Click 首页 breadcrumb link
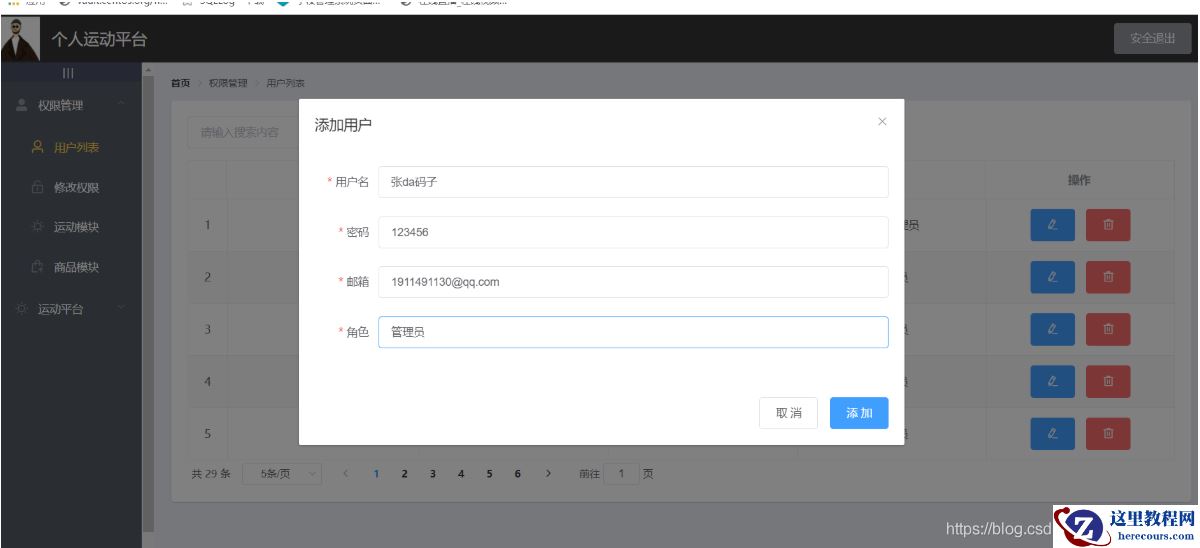1200x548 pixels. pos(180,83)
